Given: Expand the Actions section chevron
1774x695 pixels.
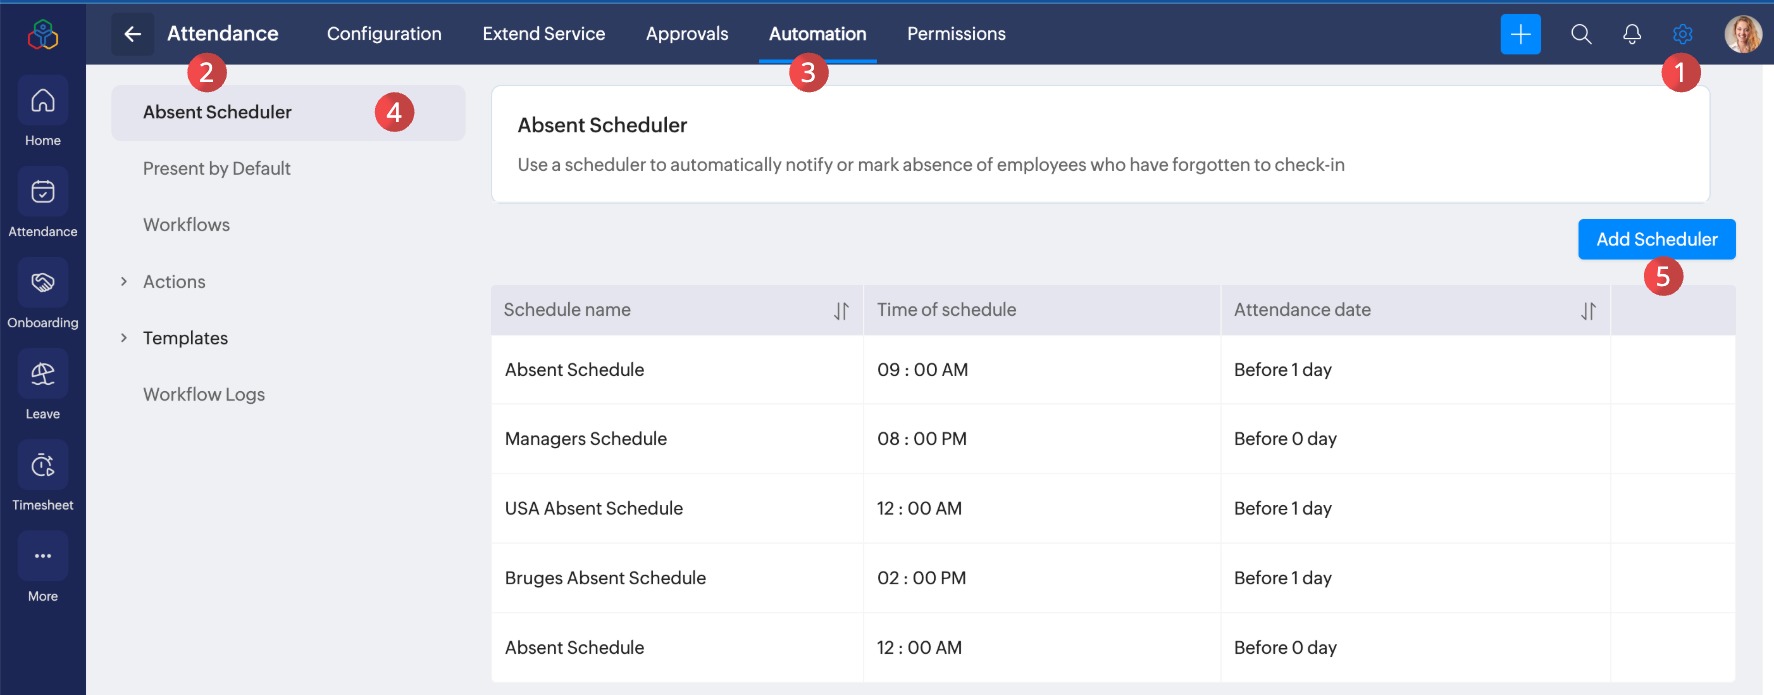Looking at the screenshot, I should point(124,282).
